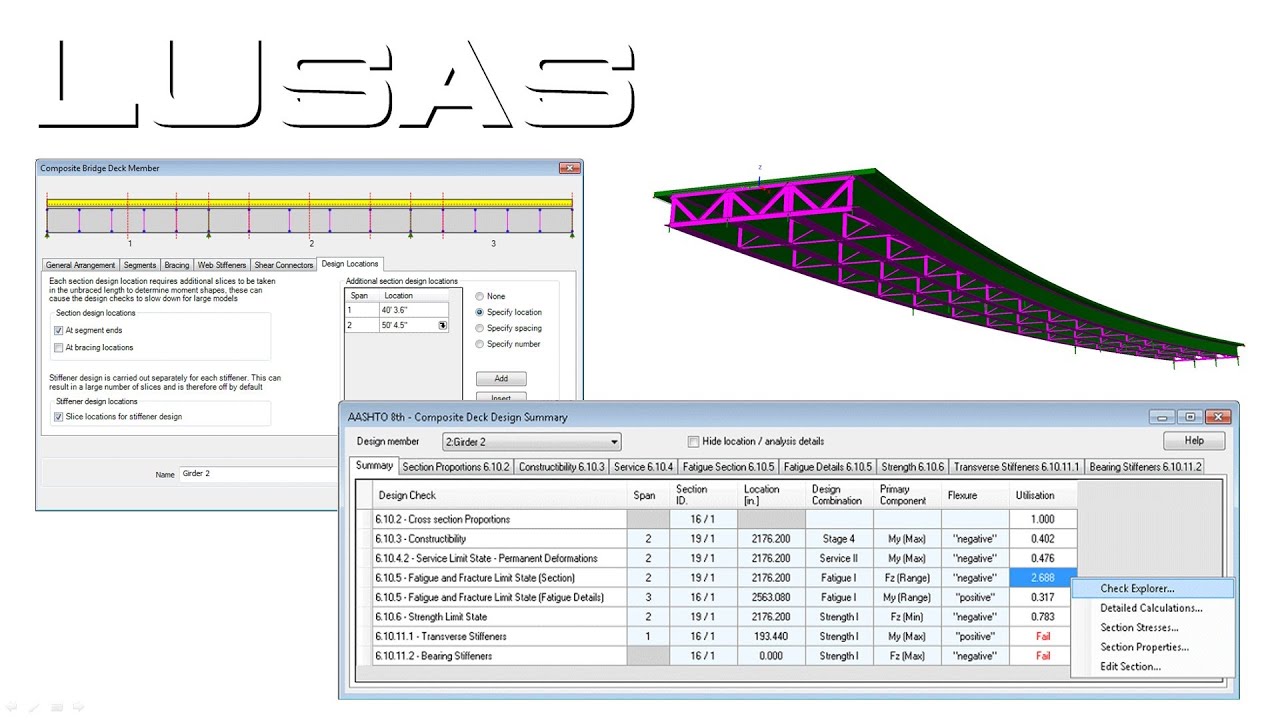Click the Name field containing Girder 2
The image size is (1280, 720).
coord(260,474)
